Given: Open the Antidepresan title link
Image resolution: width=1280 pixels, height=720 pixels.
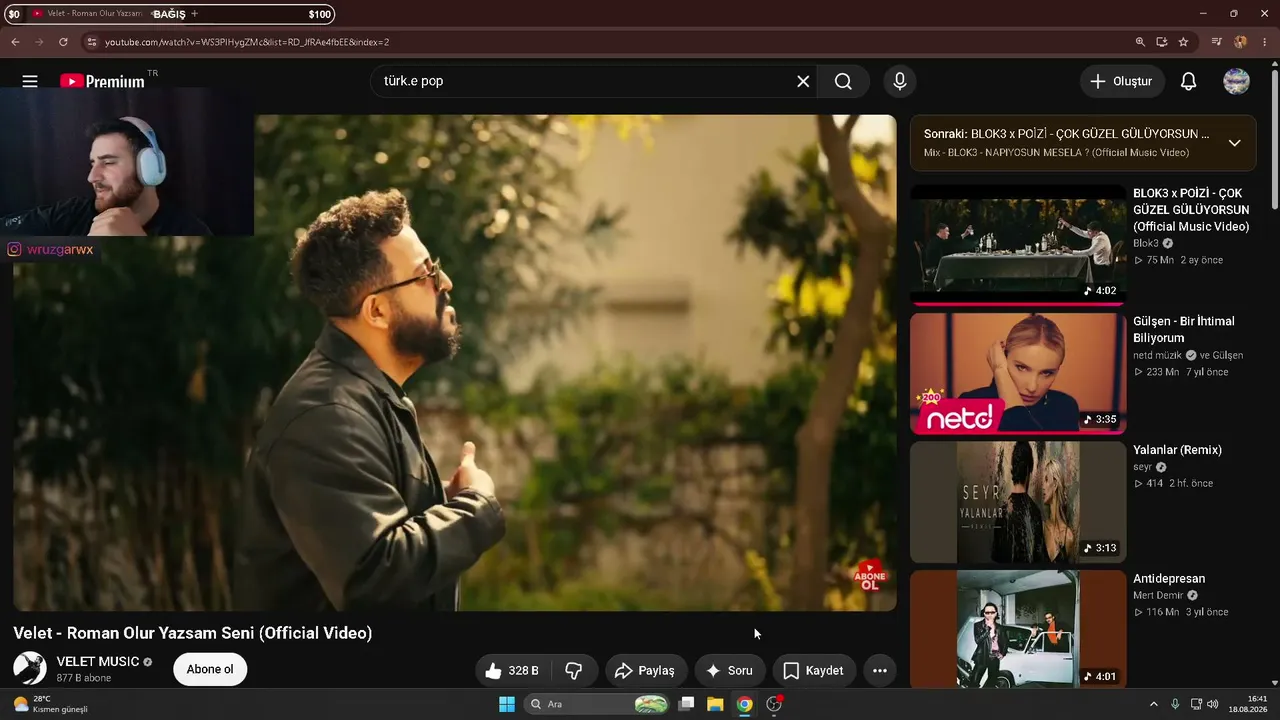Looking at the screenshot, I should coord(1169,579).
